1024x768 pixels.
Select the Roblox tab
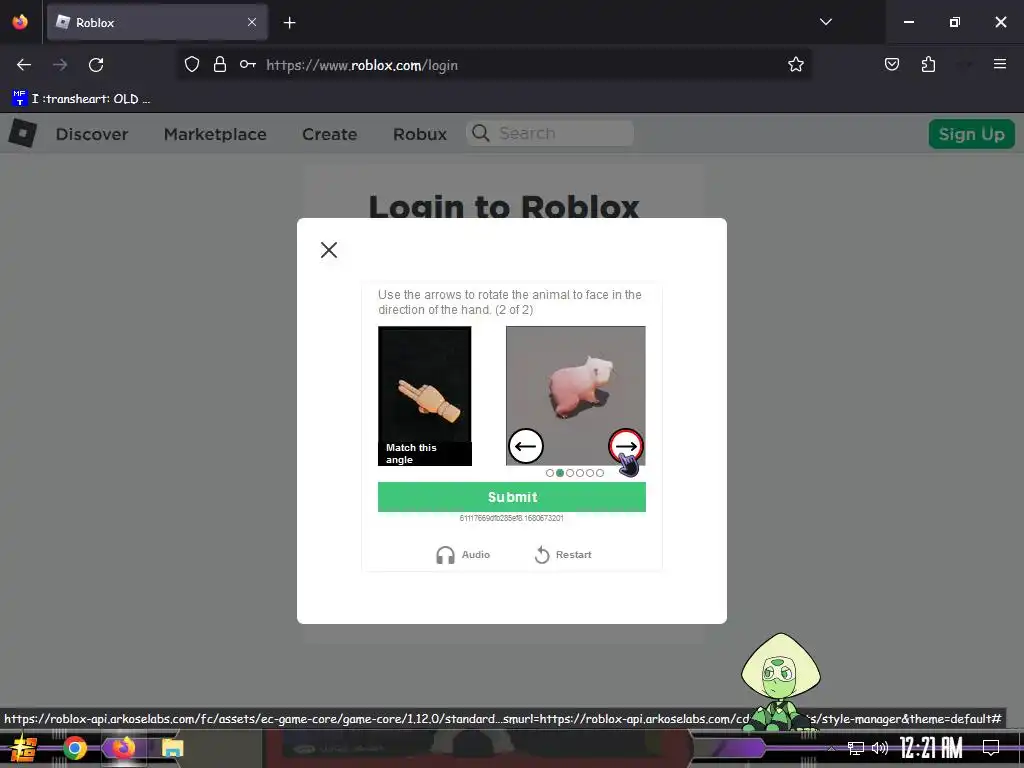click(x=157, y=22)
